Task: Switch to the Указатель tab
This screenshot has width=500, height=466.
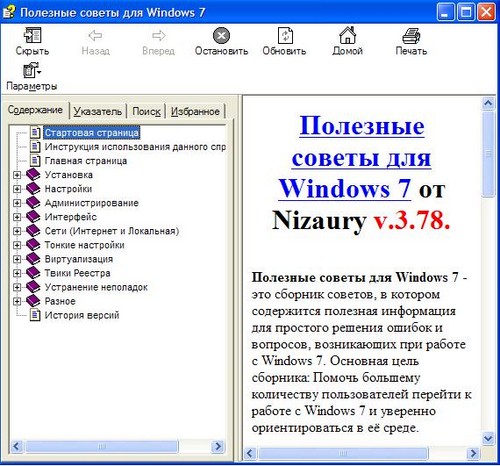Action: pyautogui.click(x=98, y=111)
